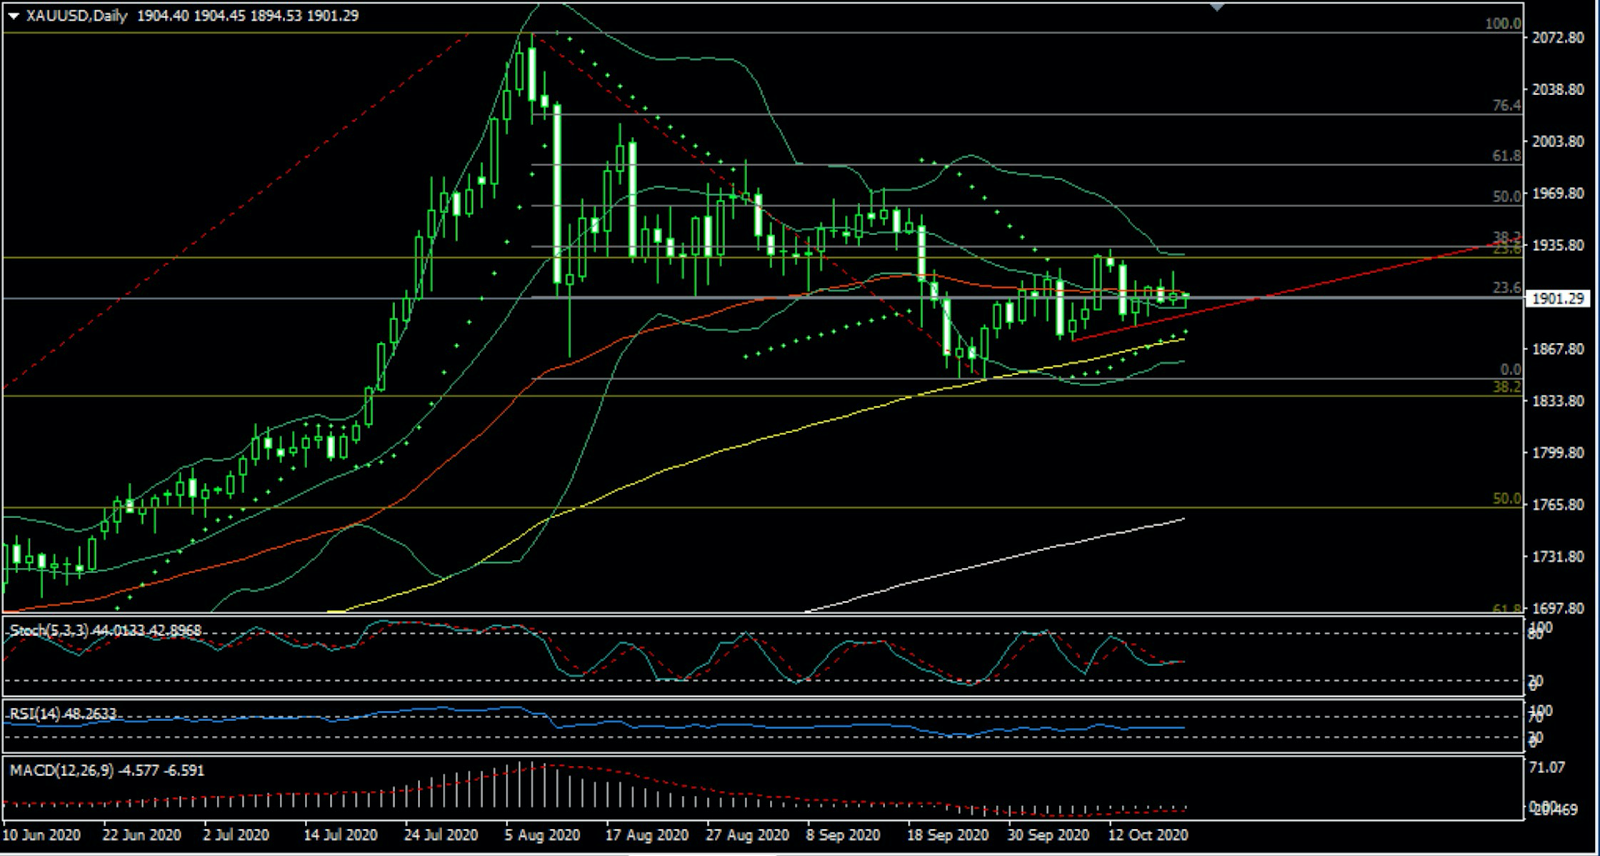This screenshot has width=1600, height=856.
Task: Click the 1731.80 price scale label
Action: [x=1558, y=557]
